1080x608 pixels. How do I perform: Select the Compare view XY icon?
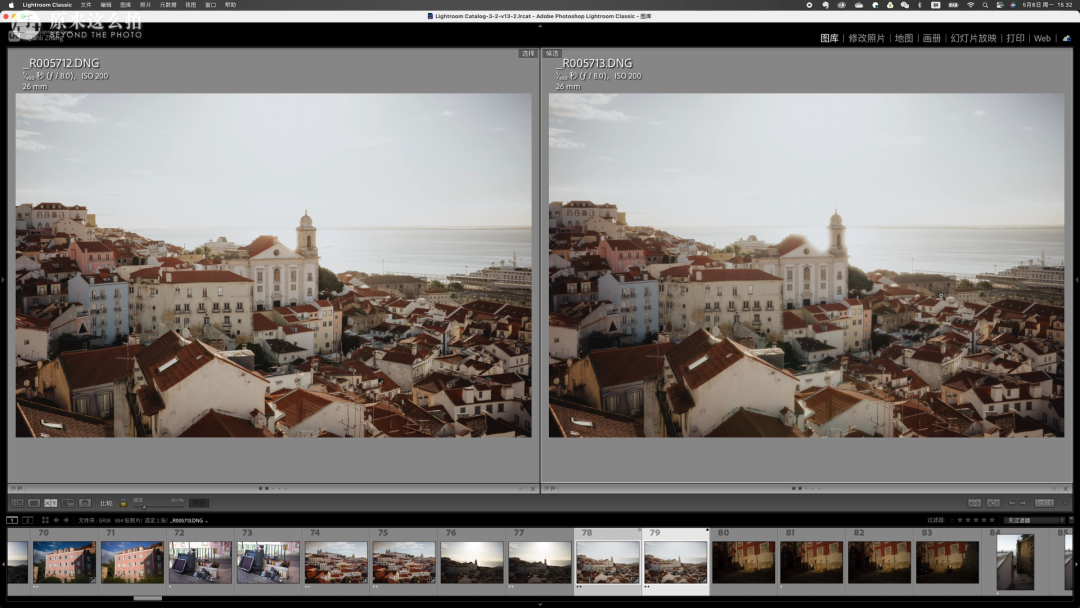coord(51,503)
